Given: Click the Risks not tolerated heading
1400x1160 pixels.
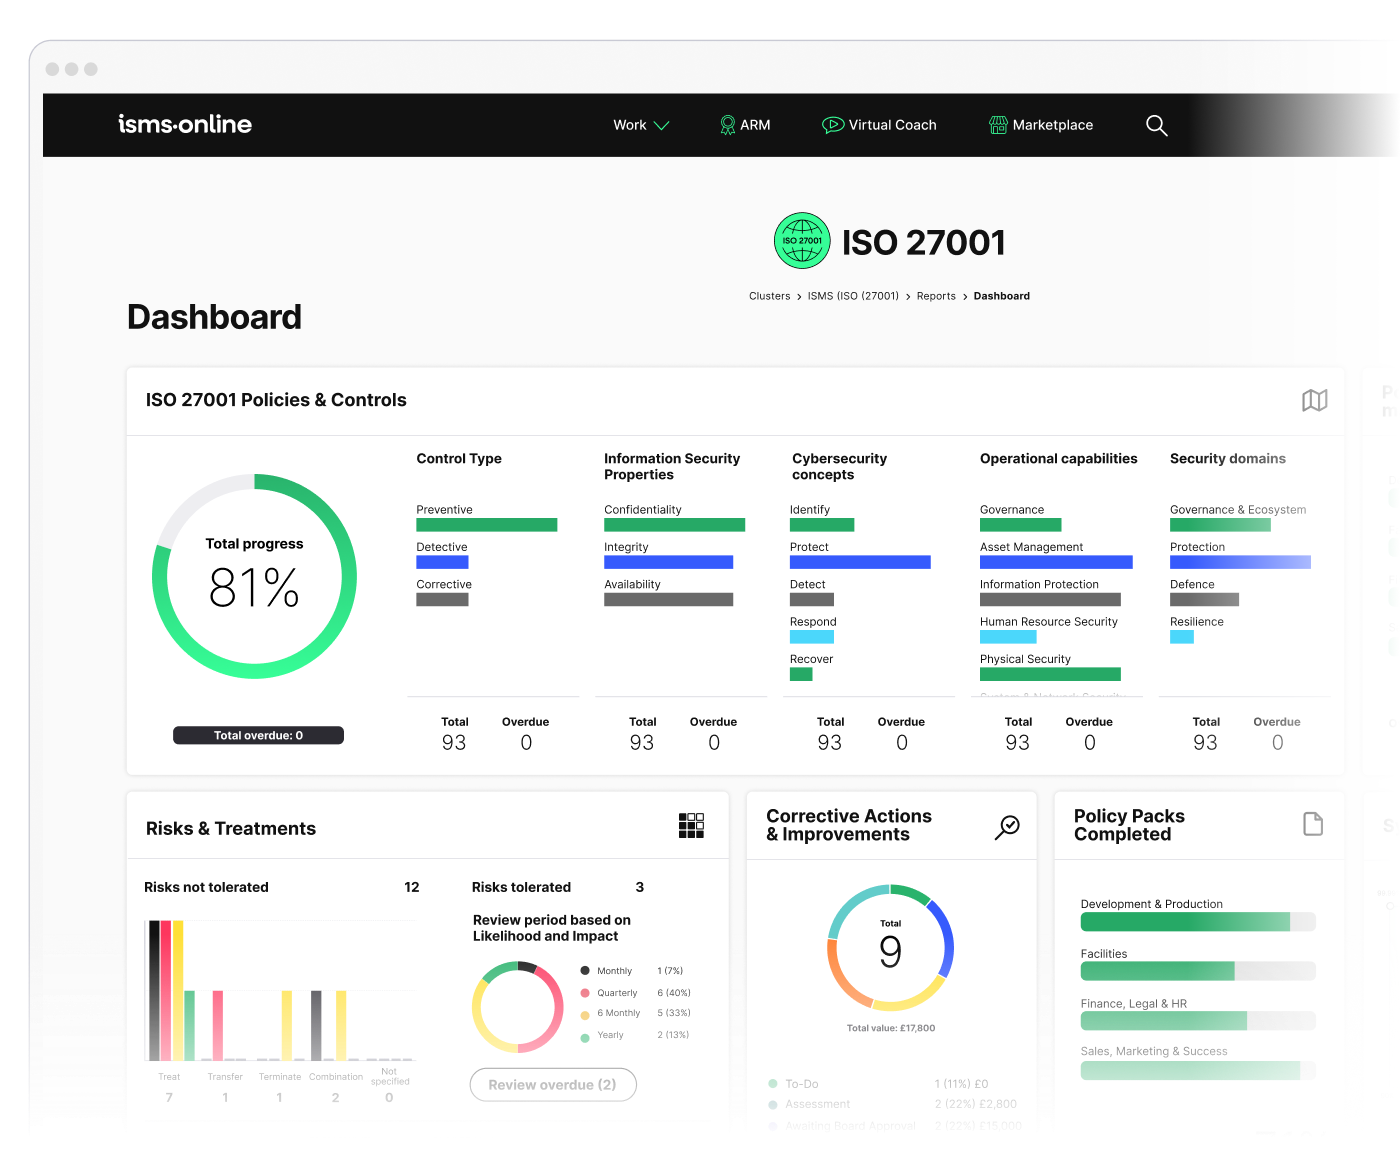Looking at the screenshot, I should (x=206, y=887).
